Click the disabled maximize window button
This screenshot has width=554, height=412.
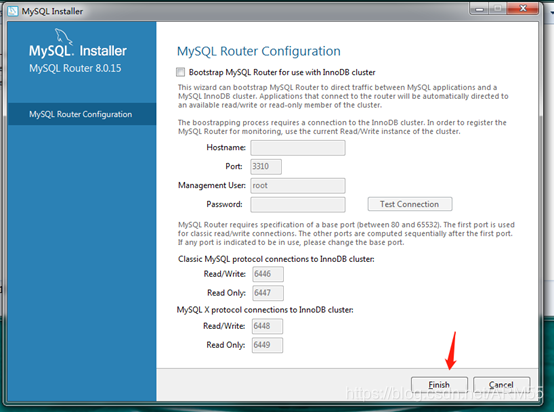coord(498,8)
